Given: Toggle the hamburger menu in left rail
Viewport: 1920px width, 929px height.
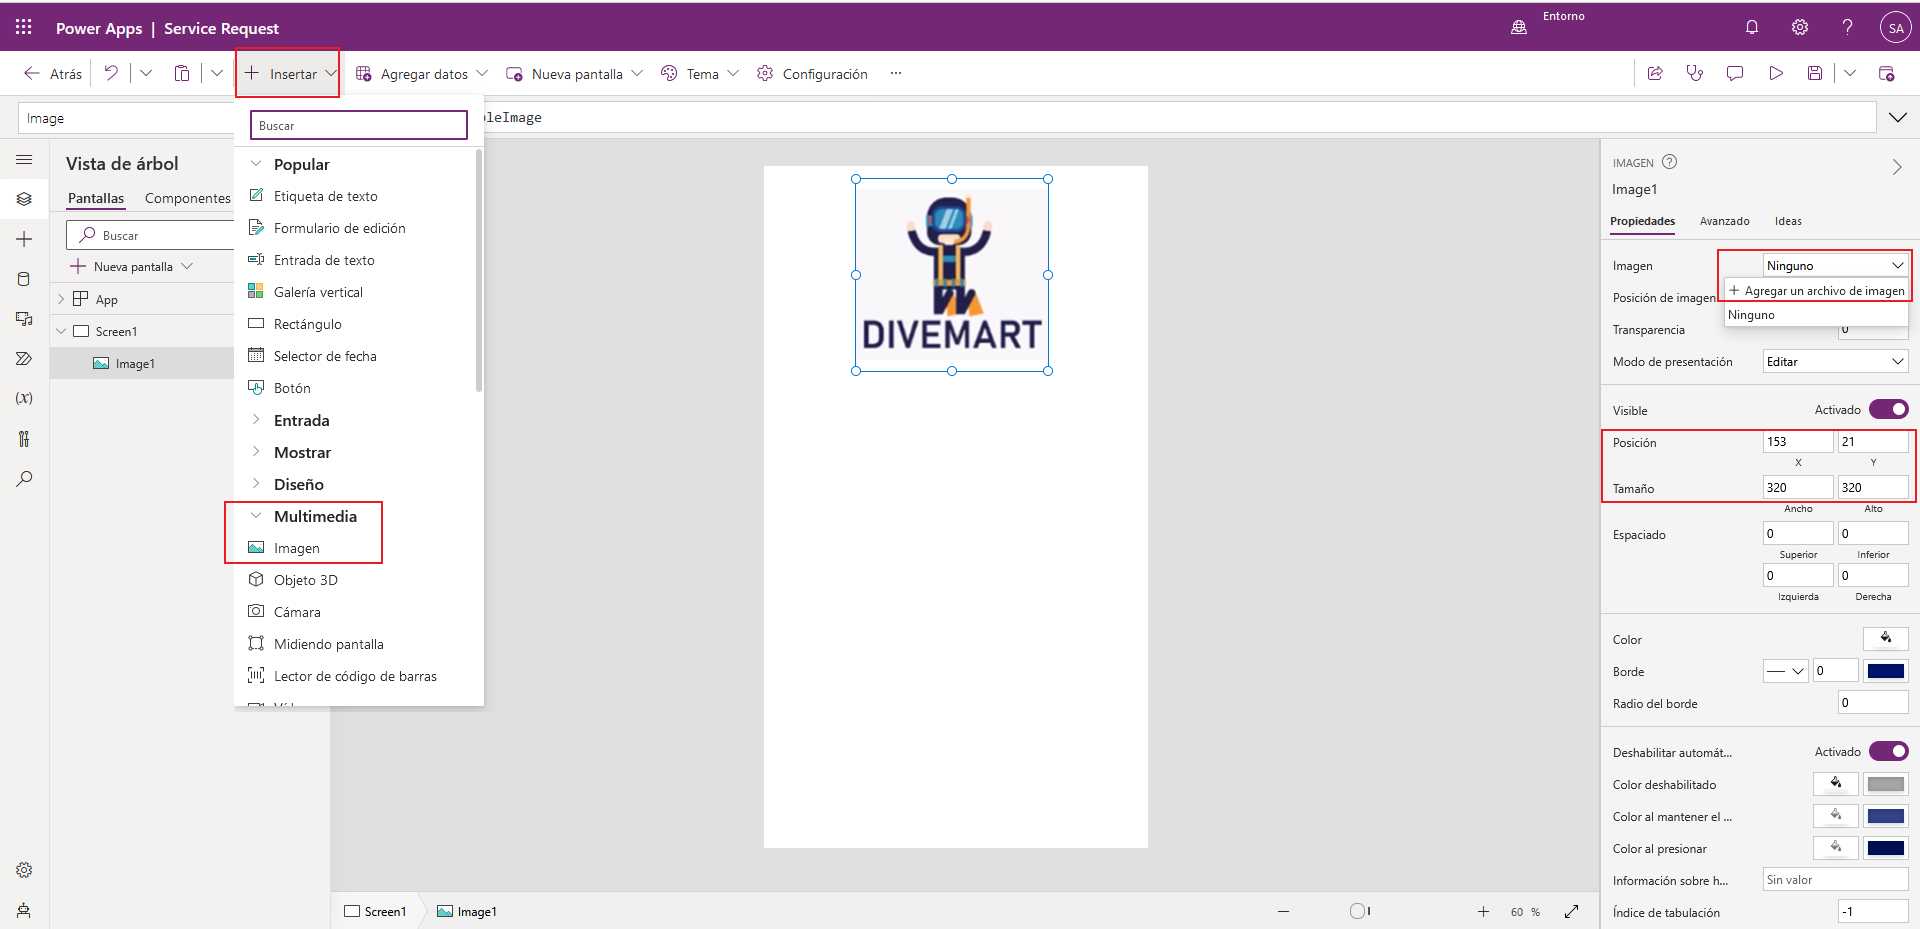Looking at the screenshot, I should (24, 160).
